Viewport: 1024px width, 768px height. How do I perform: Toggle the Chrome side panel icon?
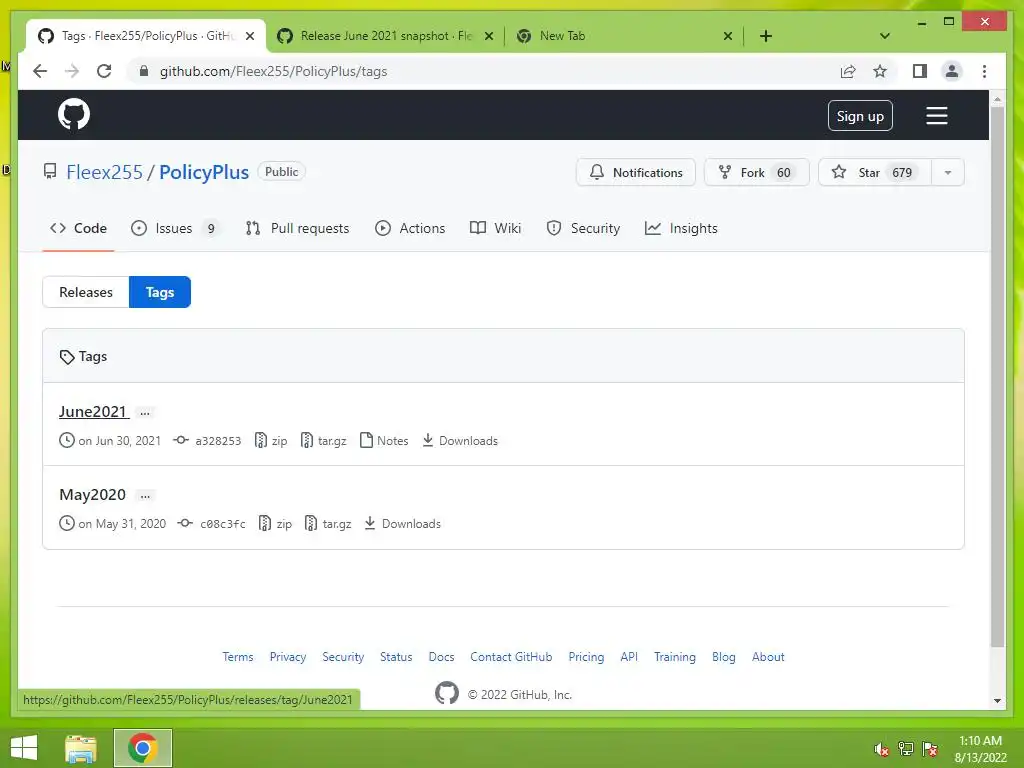[920, 71]
